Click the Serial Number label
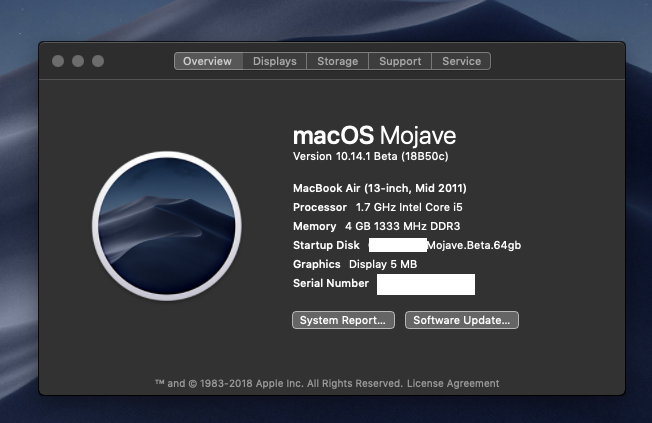The height and width of the screenshot is (423, 652). 331,283
